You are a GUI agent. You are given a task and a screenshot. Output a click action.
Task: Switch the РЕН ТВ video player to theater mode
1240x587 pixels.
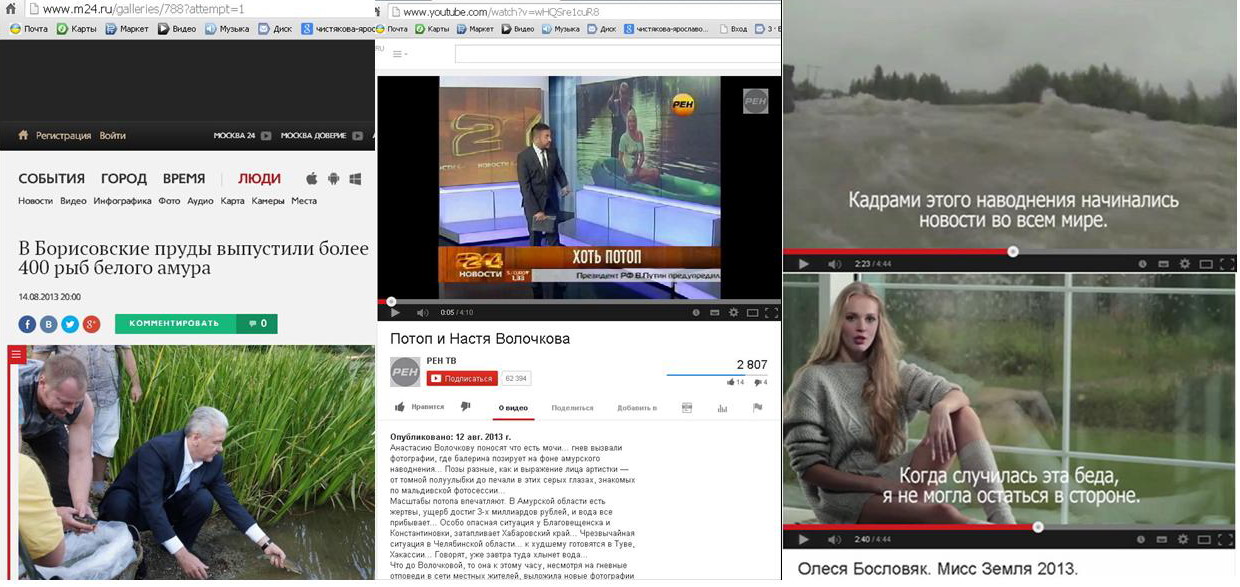pos(752,313)
